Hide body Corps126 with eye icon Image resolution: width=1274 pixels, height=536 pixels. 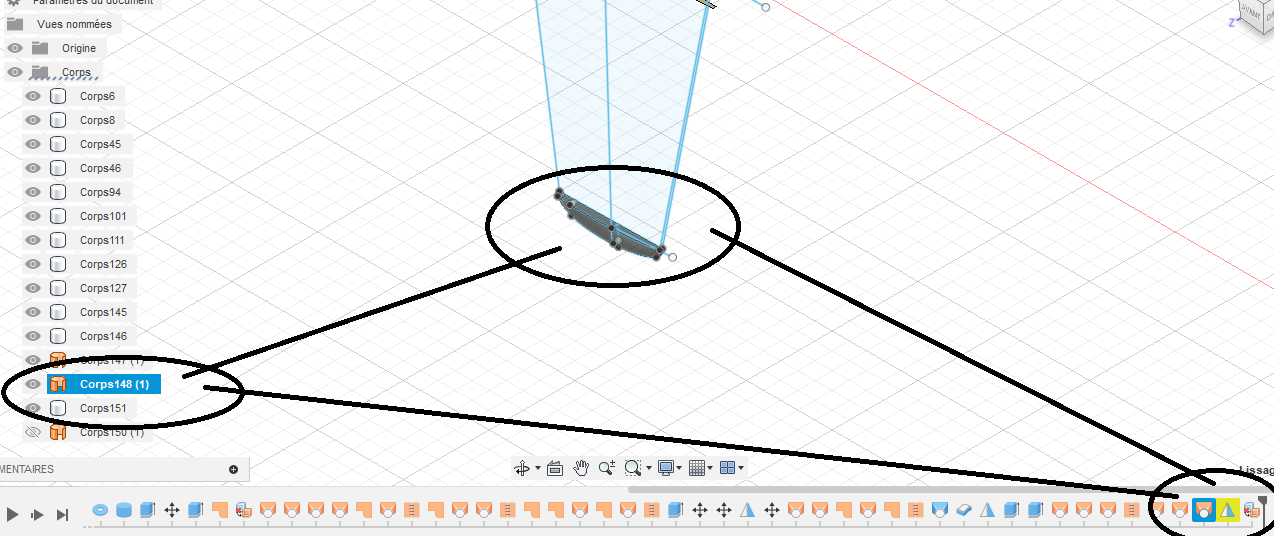tap(33, 264)
